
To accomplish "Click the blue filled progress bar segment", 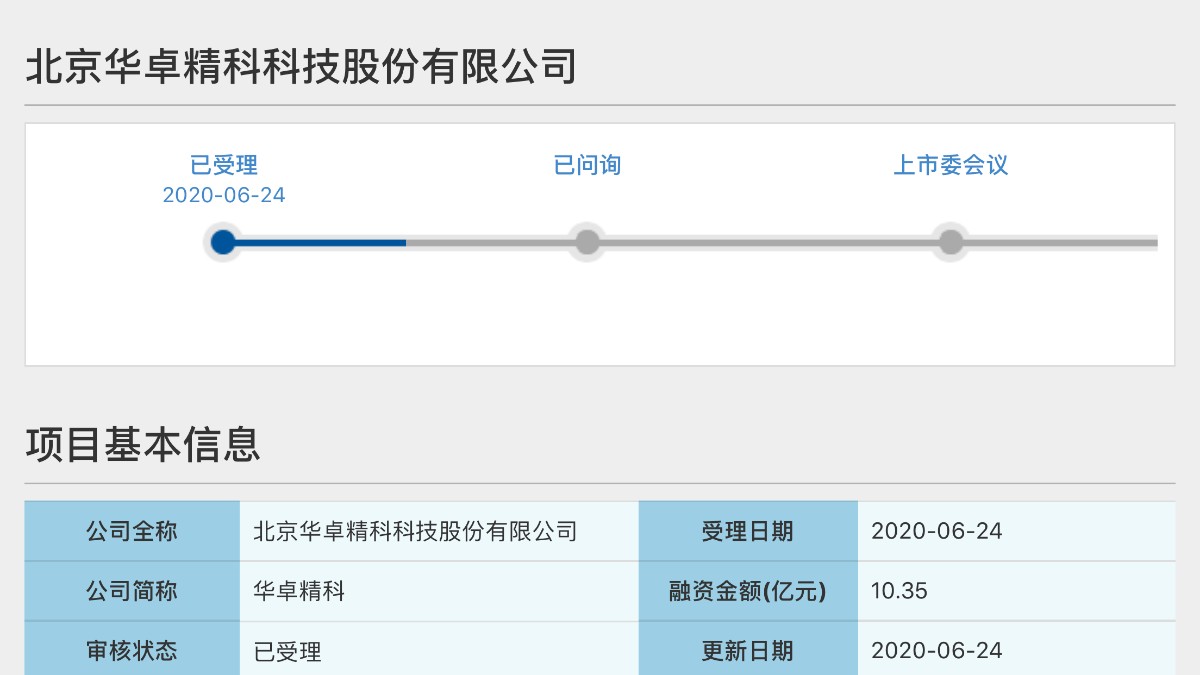I will [x=315, y=242].
